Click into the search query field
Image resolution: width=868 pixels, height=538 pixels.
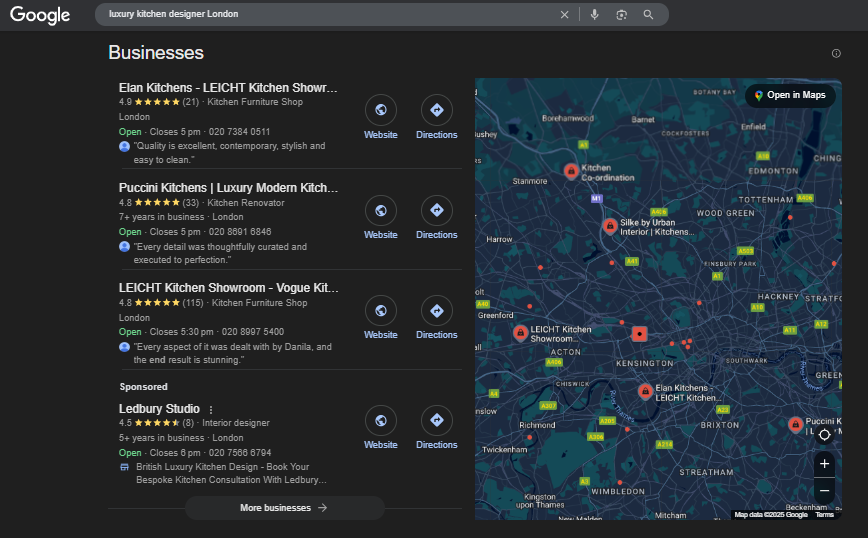[x=330, y=15]
